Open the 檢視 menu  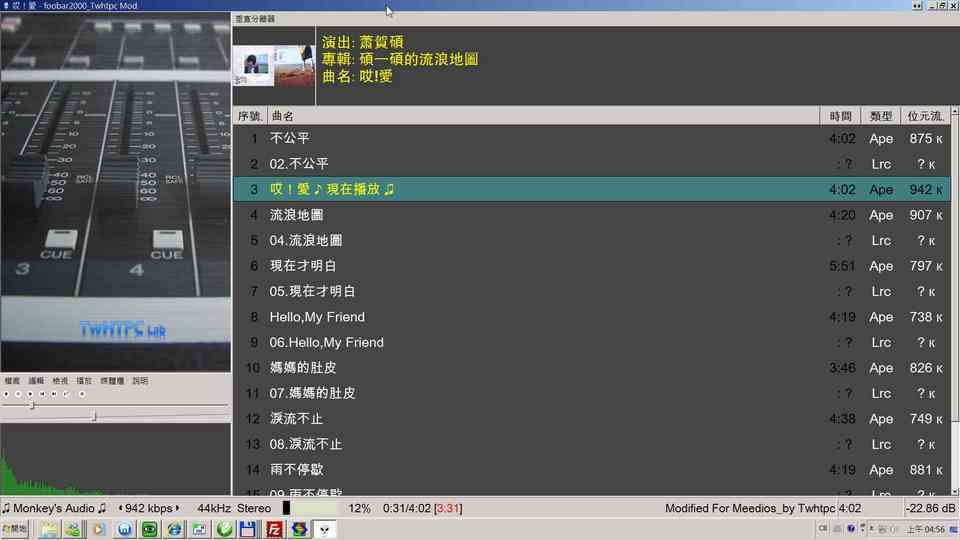pos(60,381)
